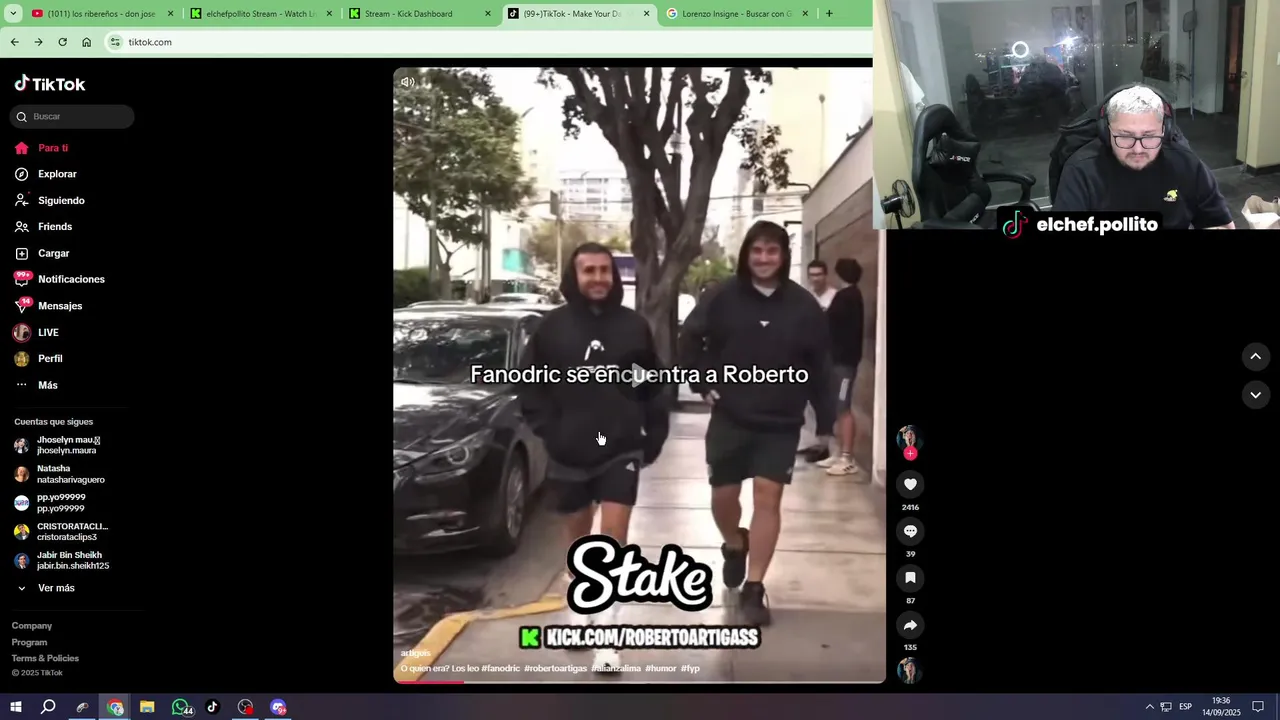Go to next video with down chevron

(x=1255, y=395)
